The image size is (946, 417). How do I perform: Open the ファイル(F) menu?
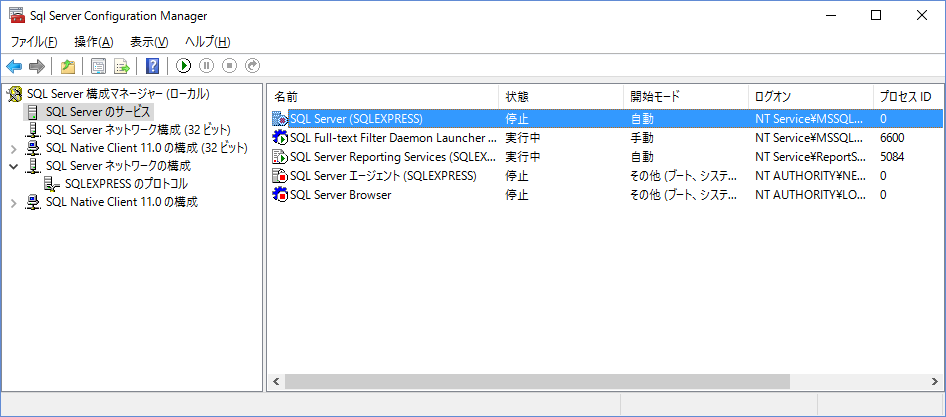tap(34, 42)
